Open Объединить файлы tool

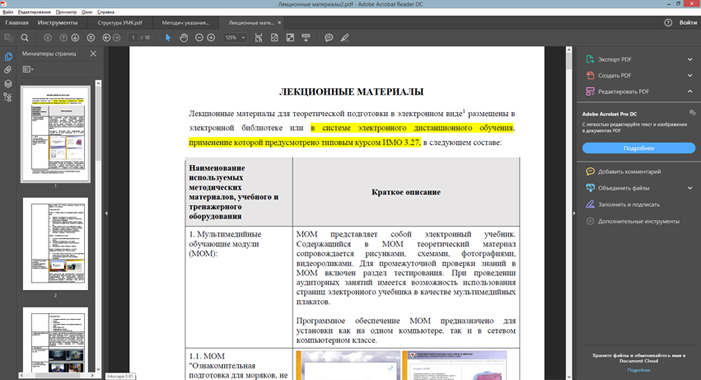click(624, 188)
